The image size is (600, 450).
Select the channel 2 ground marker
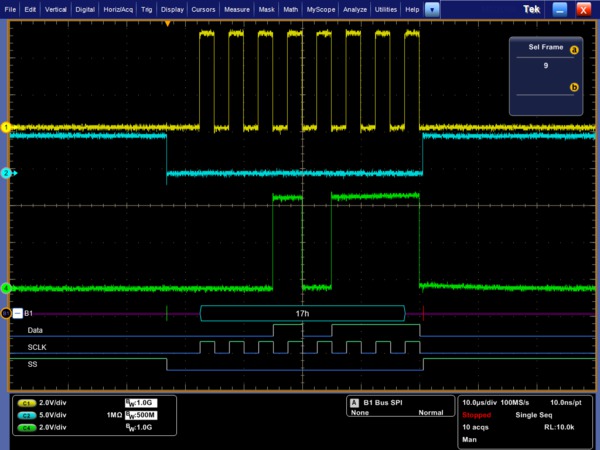click(x=5, y=173)
